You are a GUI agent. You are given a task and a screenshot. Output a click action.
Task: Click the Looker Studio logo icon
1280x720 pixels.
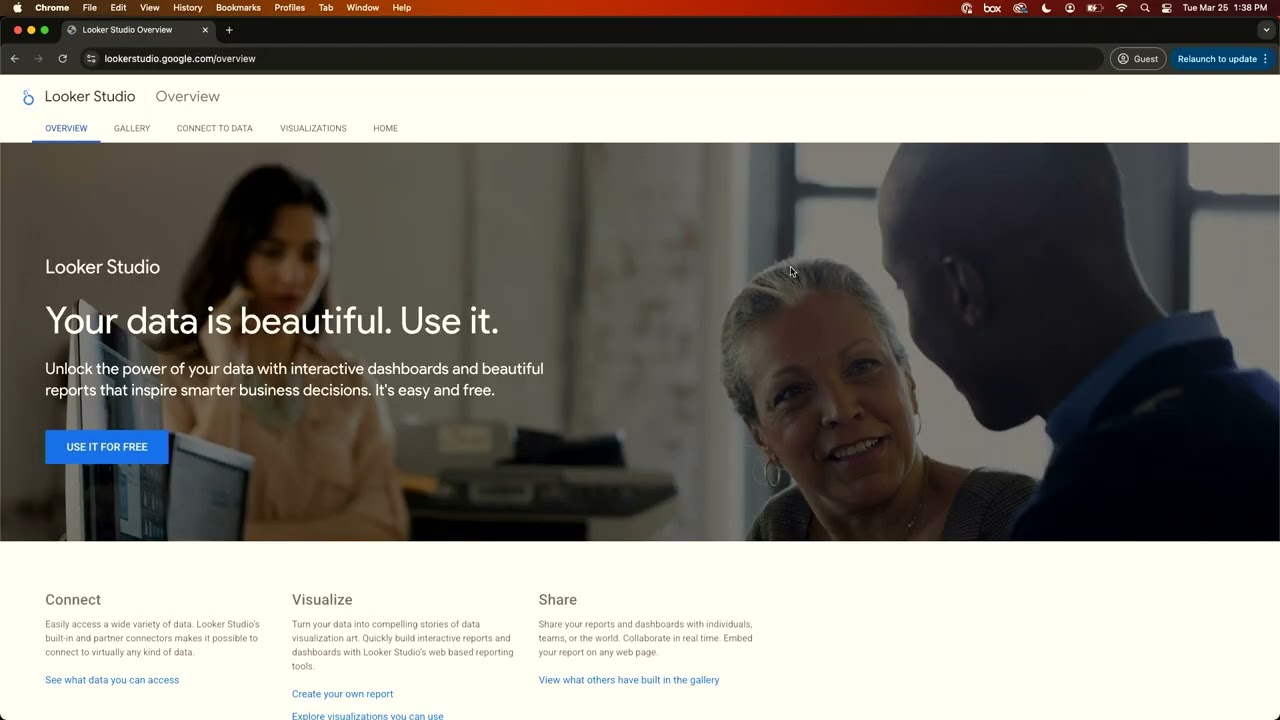[28, 97]
